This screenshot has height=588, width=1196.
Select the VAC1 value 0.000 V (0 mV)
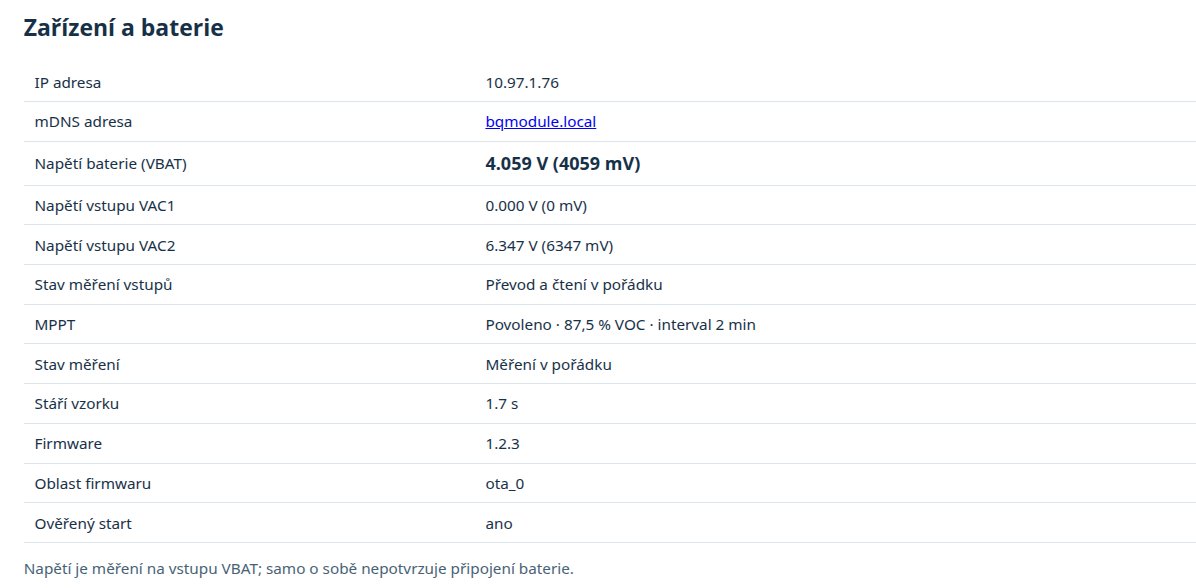pyautogui.click(x=536, y=206)
